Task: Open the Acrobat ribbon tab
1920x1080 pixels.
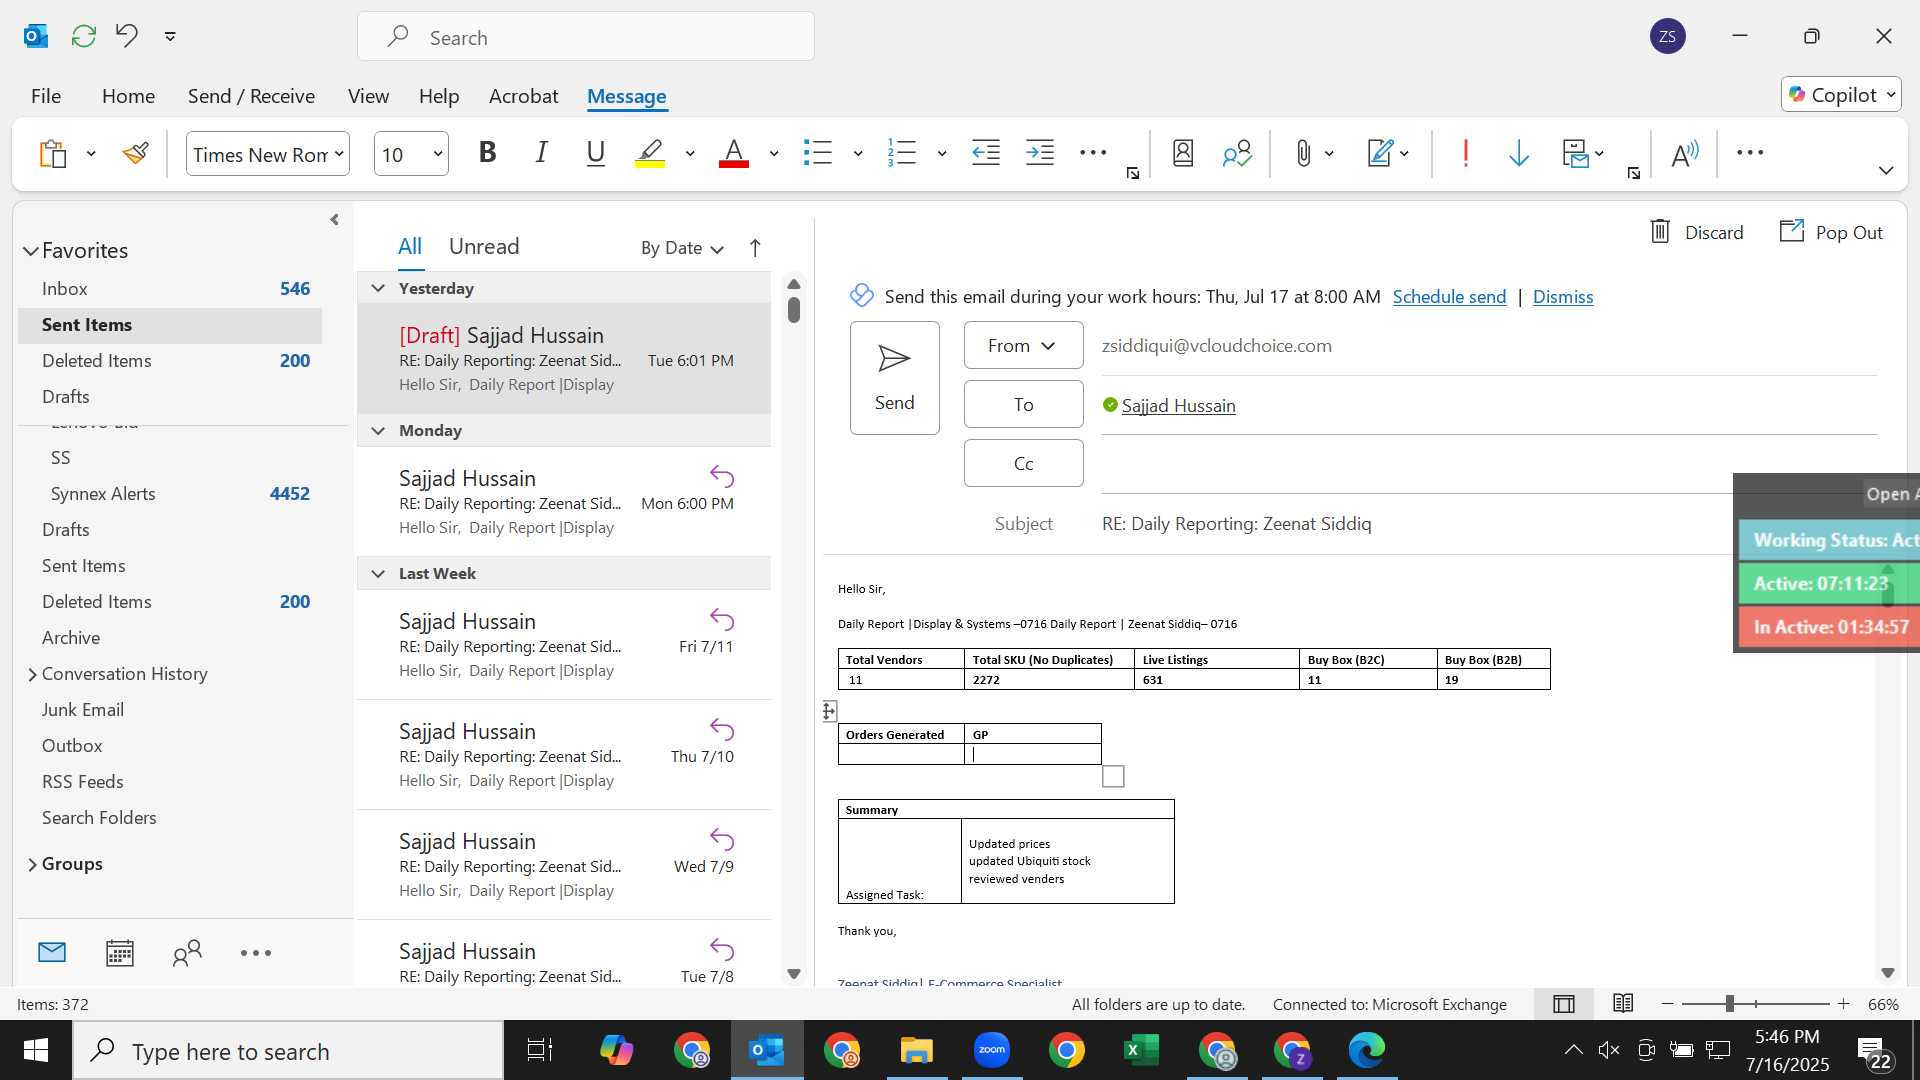Action: click(x=523, y=96)
